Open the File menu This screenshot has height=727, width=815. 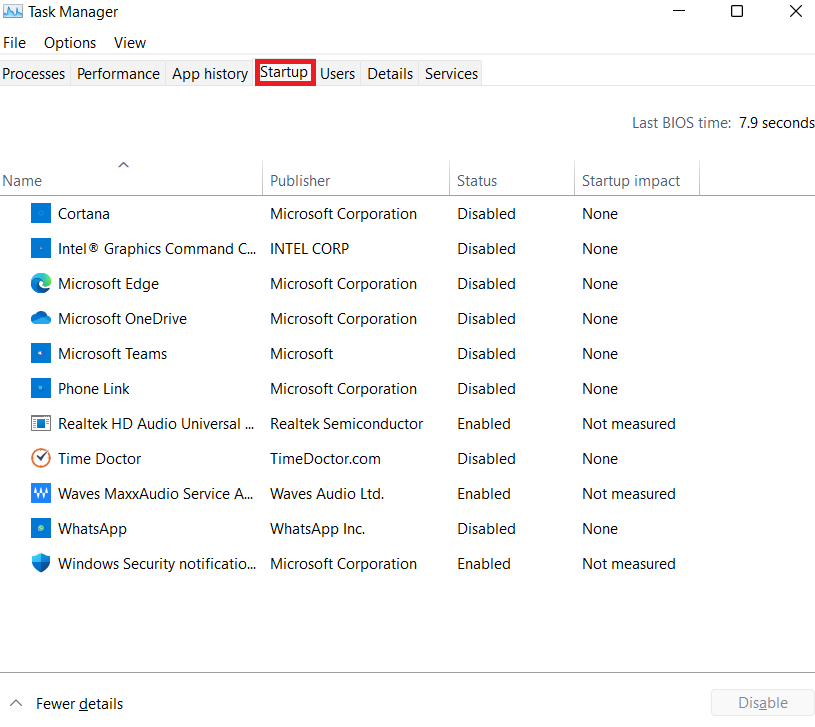14,43
